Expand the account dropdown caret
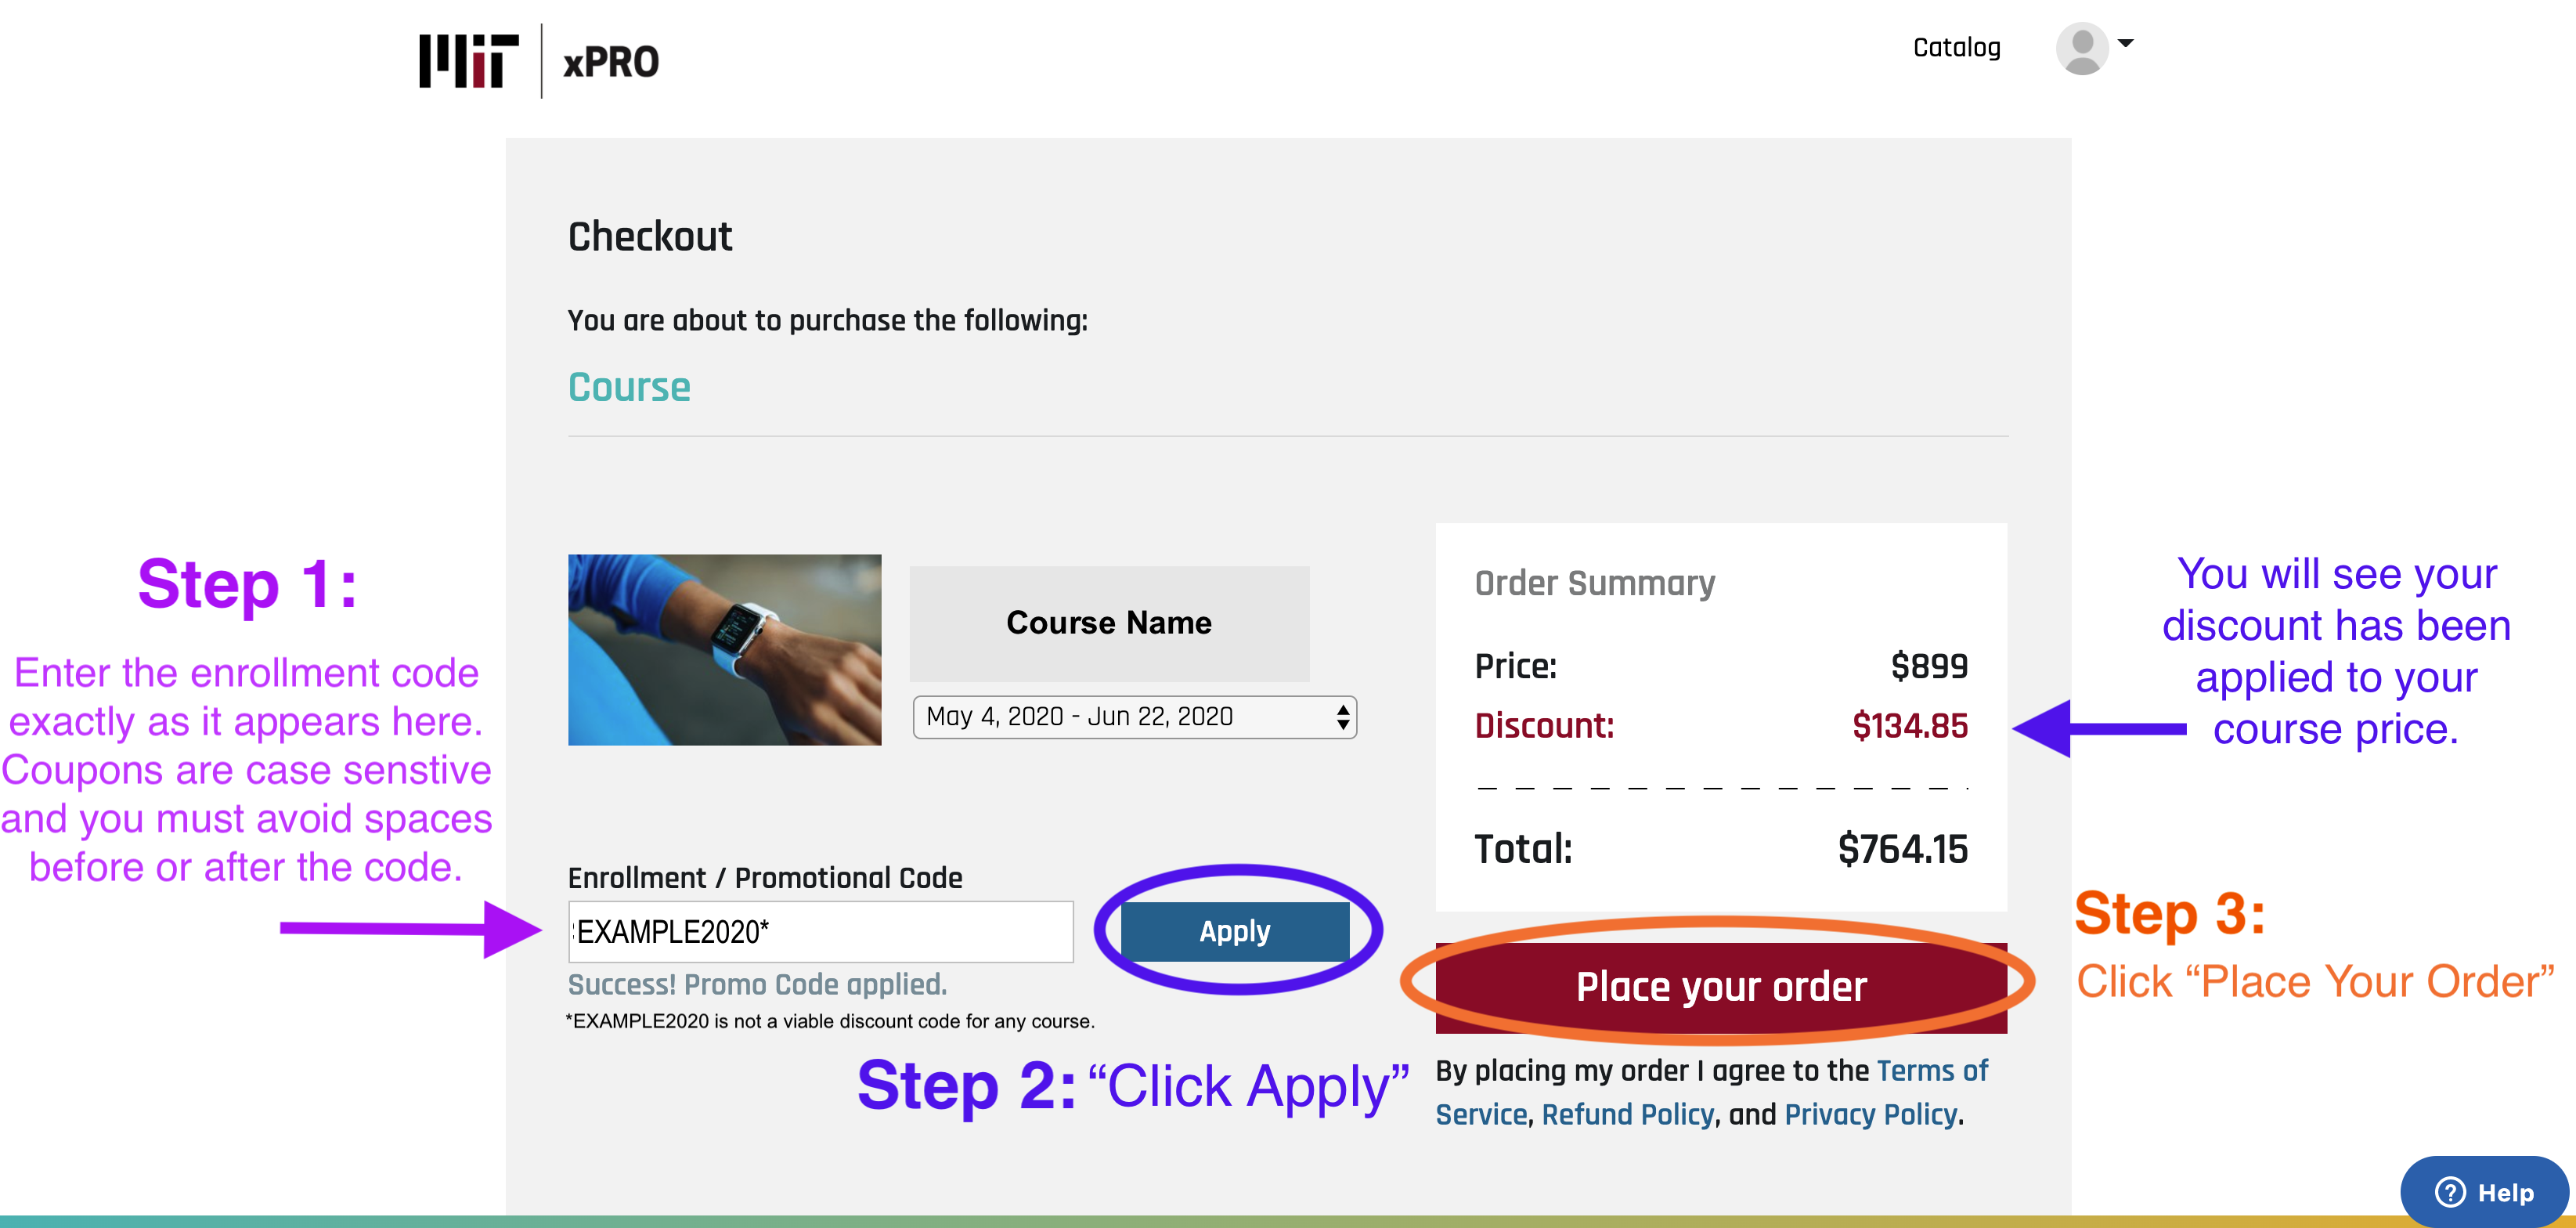 coord(2125,43)
